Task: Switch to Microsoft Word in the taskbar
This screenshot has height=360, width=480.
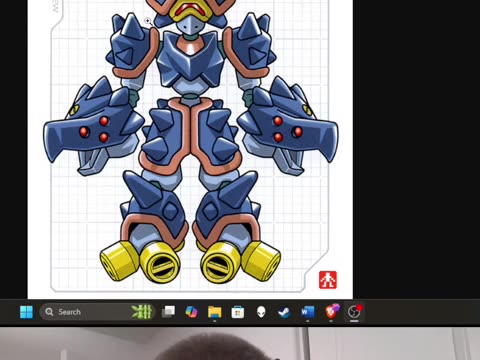Action: coord(307,312)
